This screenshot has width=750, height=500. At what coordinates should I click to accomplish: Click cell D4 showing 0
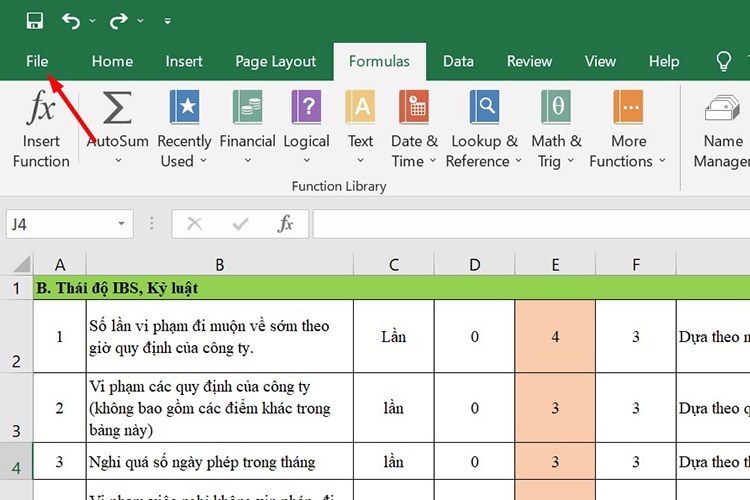[x=474, y=461]
